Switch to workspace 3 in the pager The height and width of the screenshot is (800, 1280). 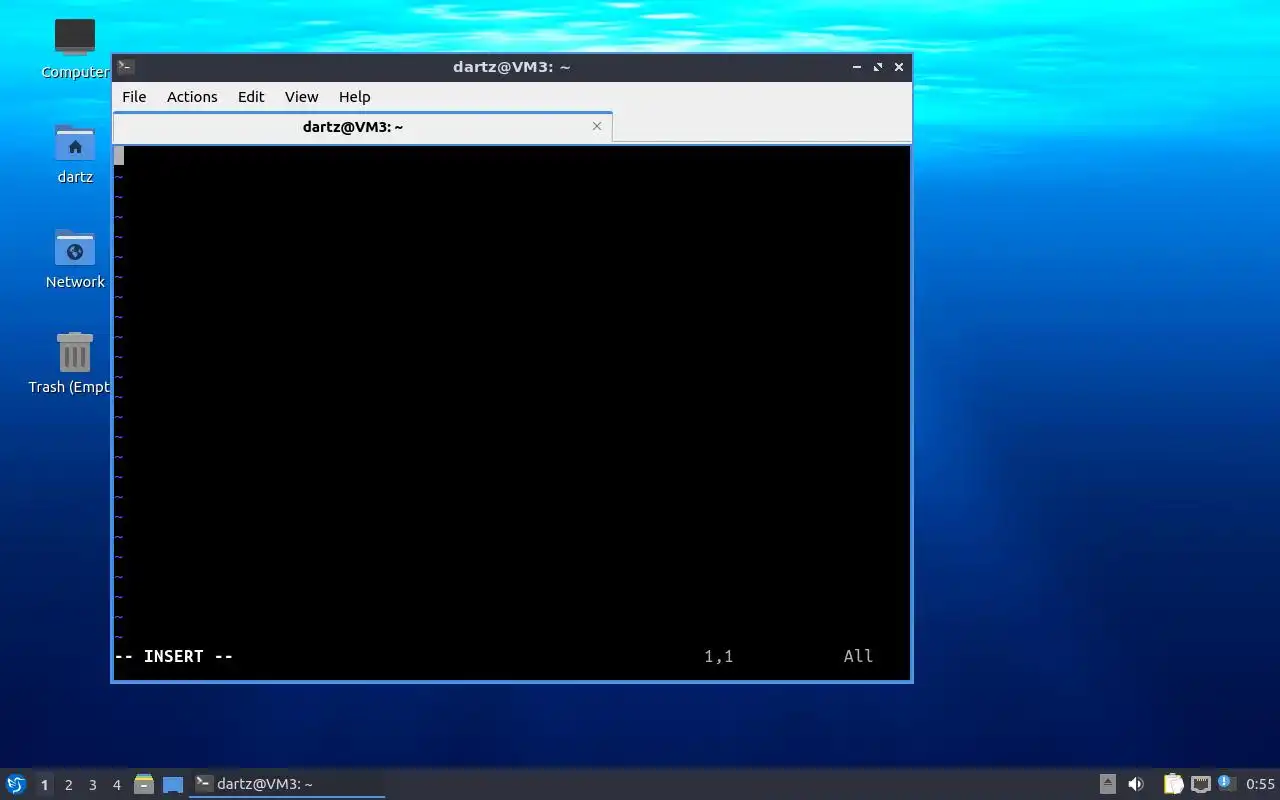click(92, 785)
